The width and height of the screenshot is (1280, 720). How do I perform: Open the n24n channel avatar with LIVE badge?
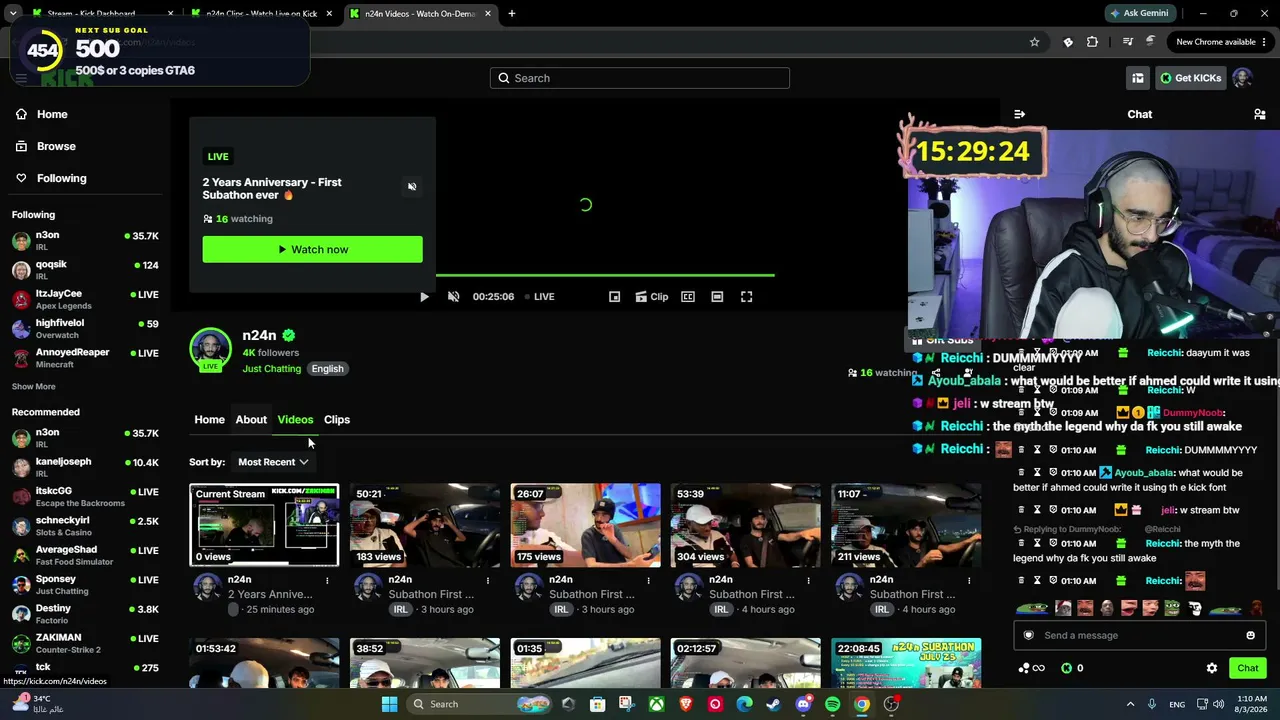click(210, 349)
